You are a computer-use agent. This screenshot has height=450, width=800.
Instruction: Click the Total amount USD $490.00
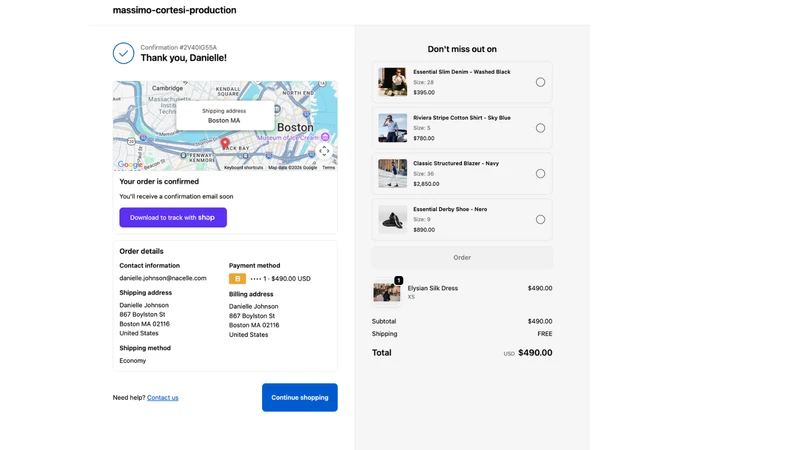[x=528, y=353]
